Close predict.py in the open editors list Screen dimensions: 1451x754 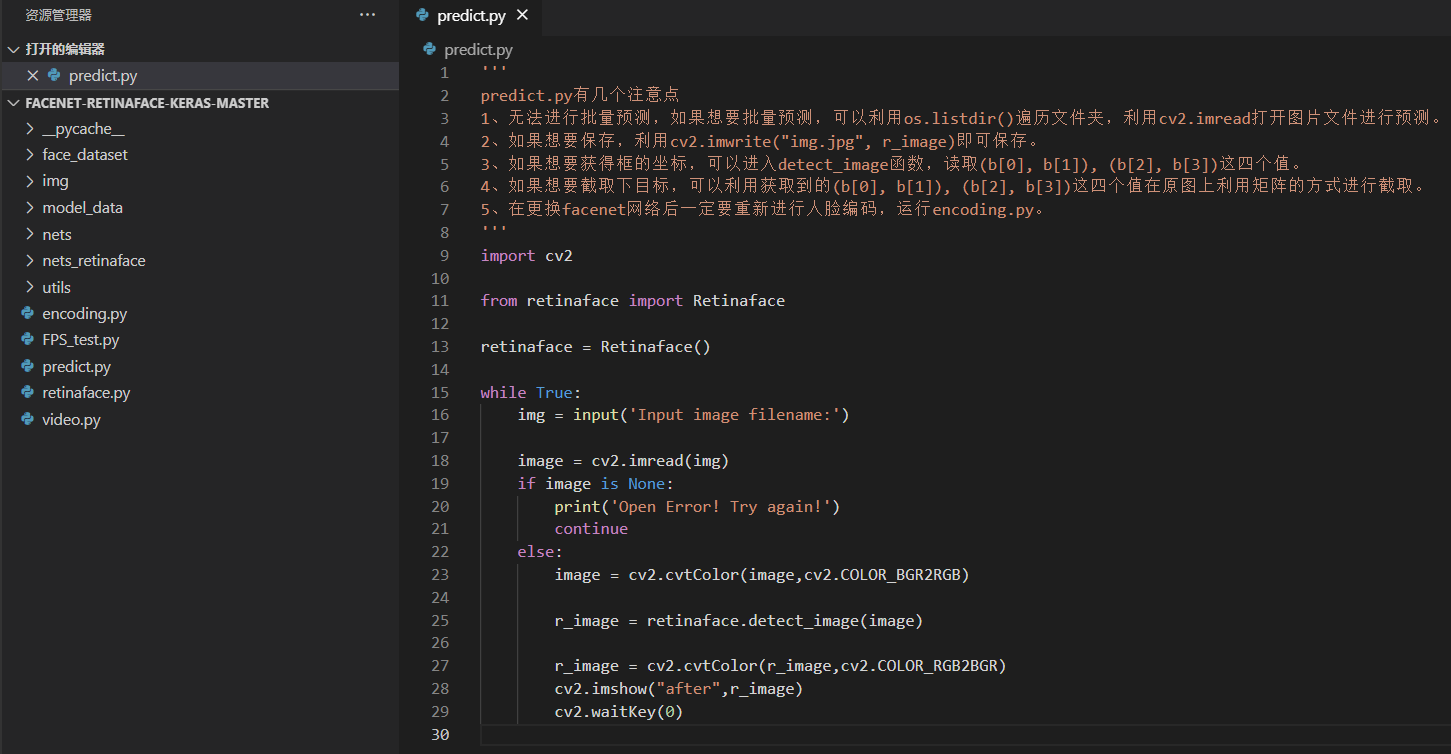(32, 75)
